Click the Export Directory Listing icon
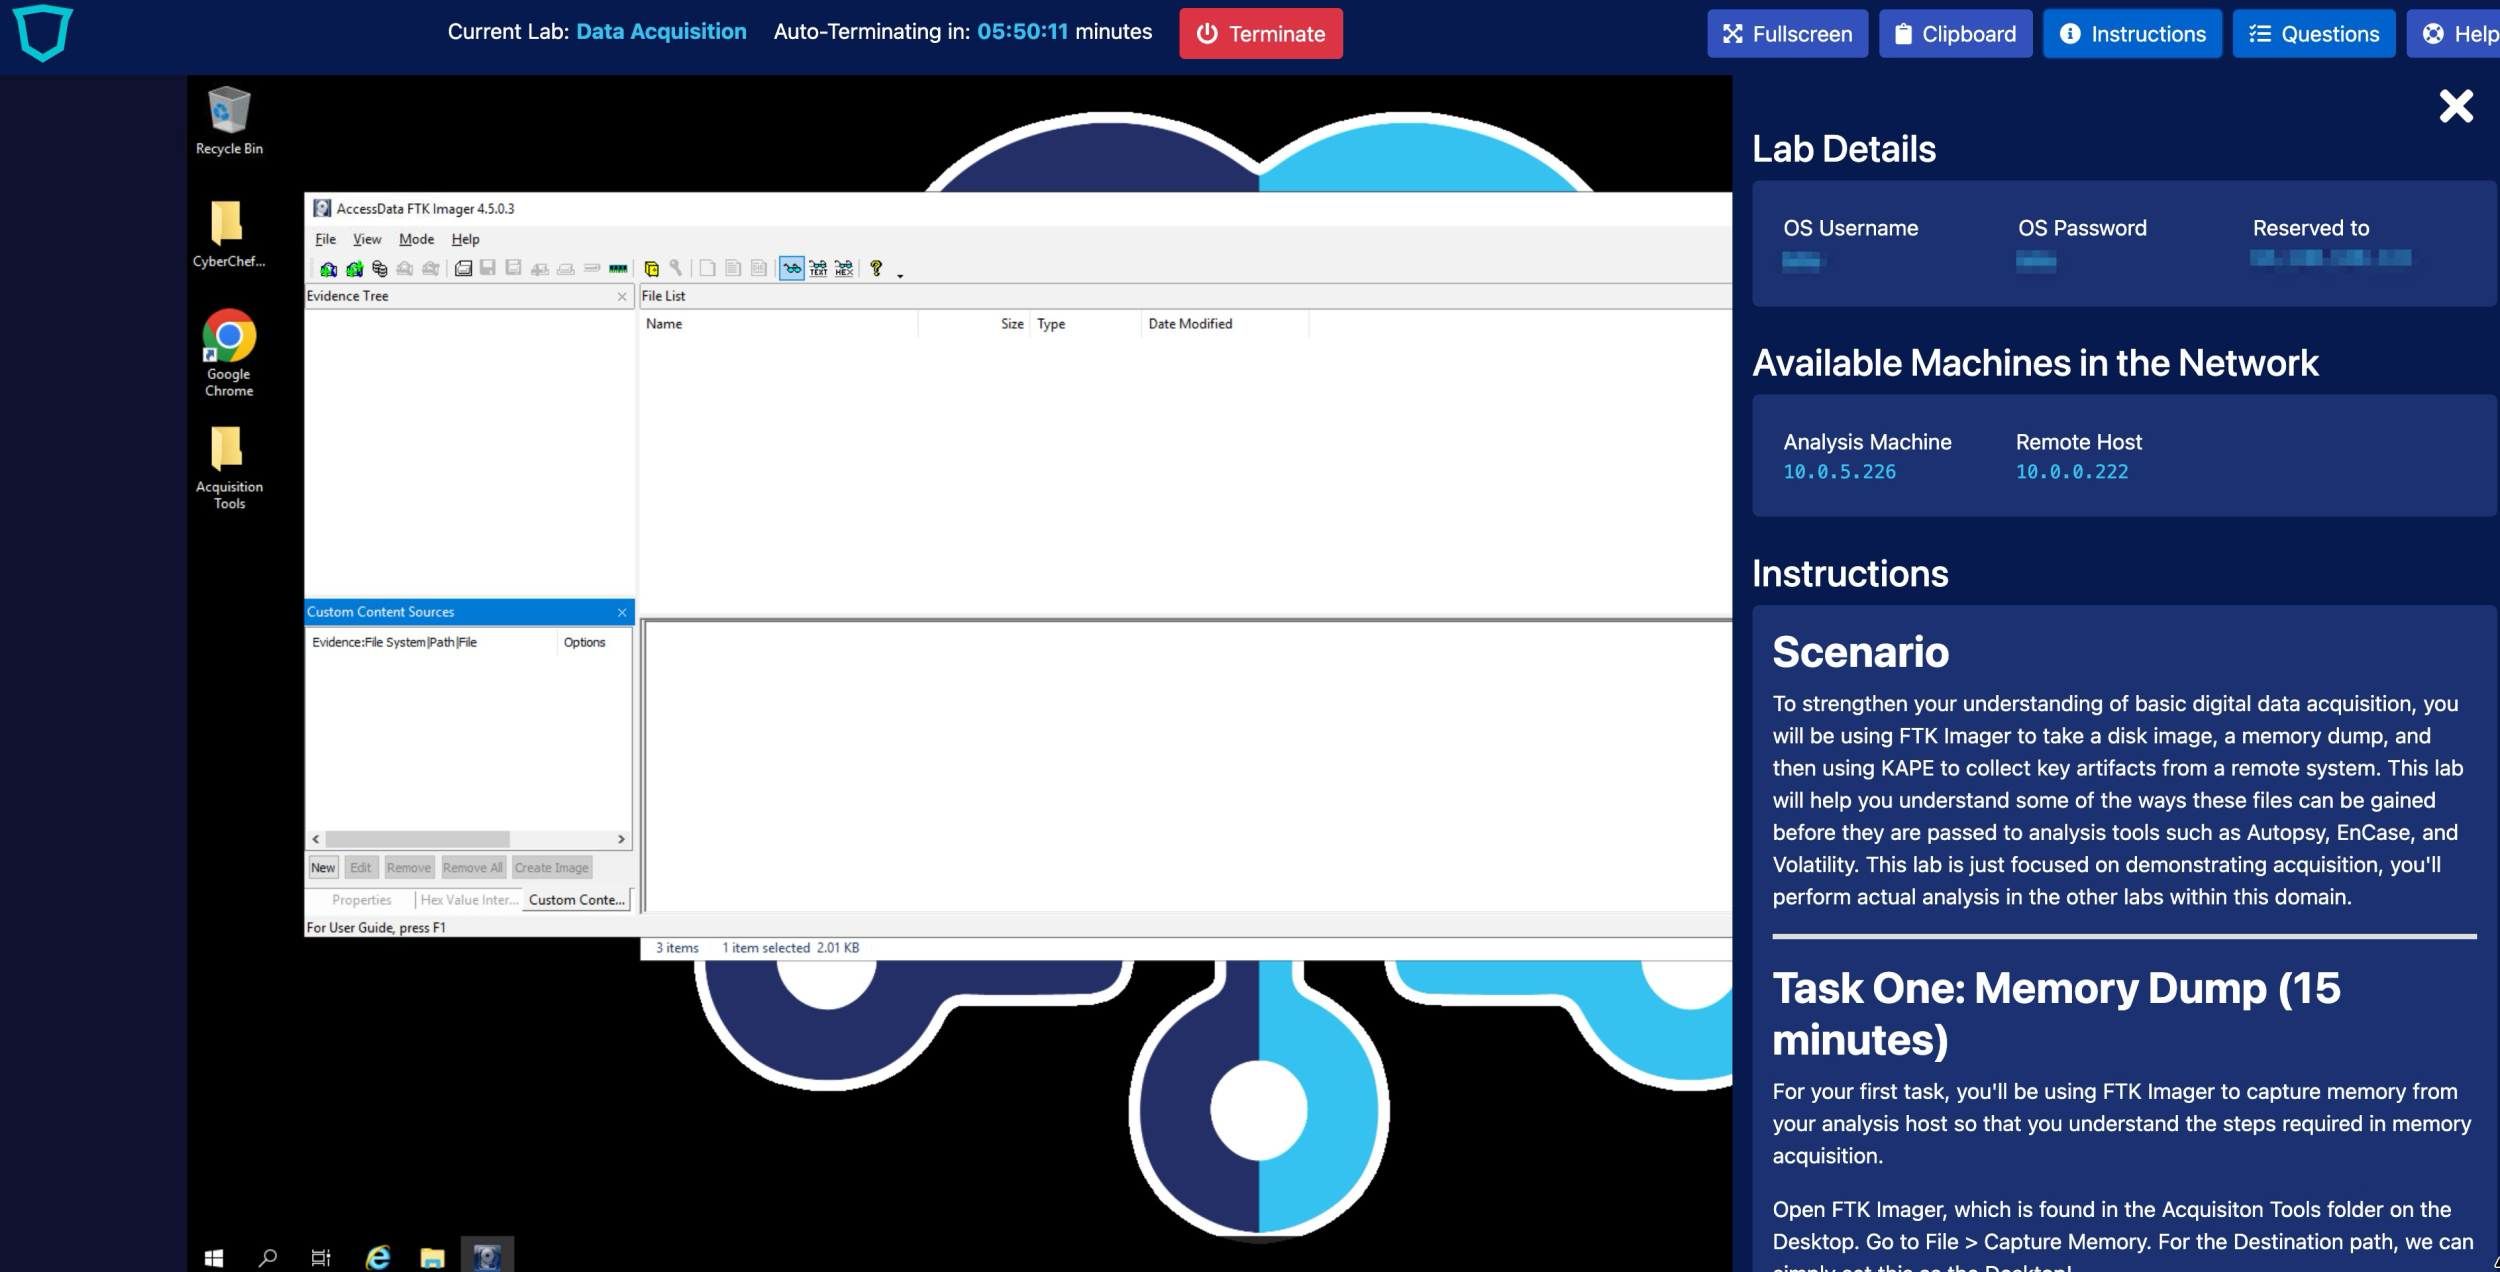 tap(759, 268)
